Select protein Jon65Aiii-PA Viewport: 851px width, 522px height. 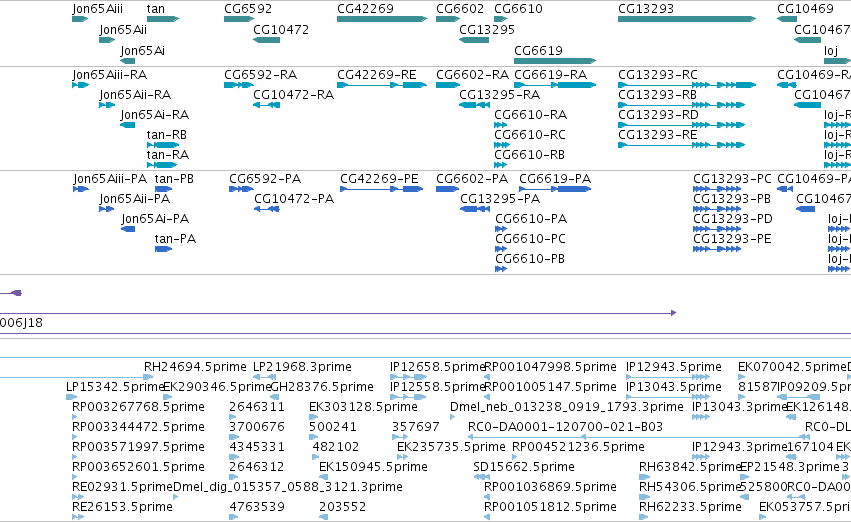110,179
